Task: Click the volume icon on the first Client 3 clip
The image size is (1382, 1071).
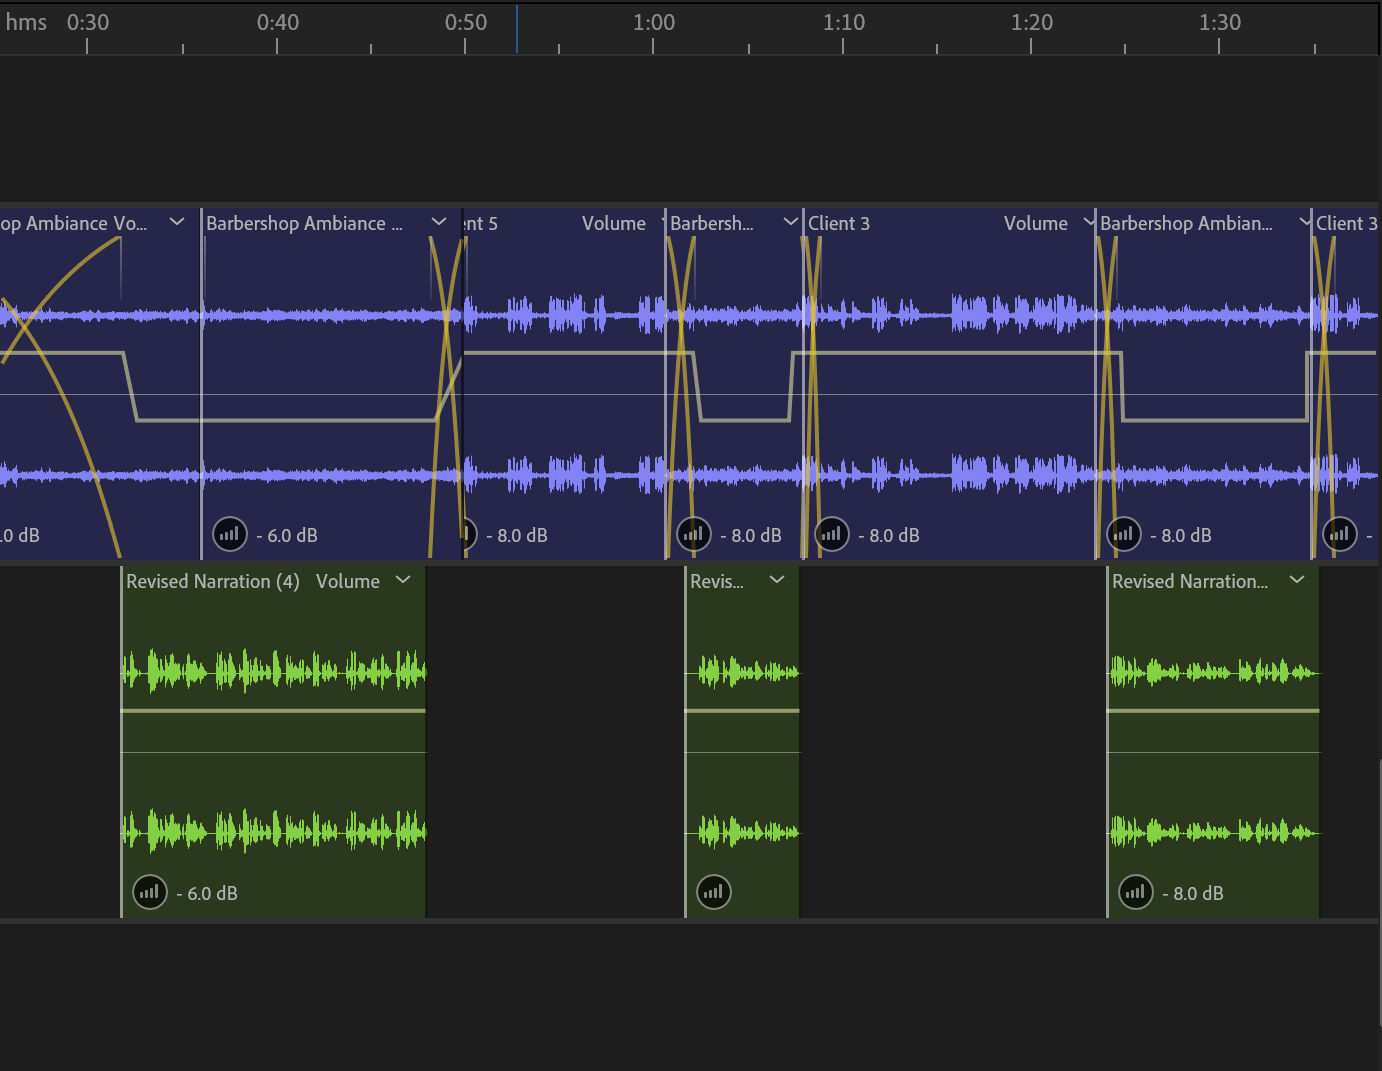Action: click(832, 535)
